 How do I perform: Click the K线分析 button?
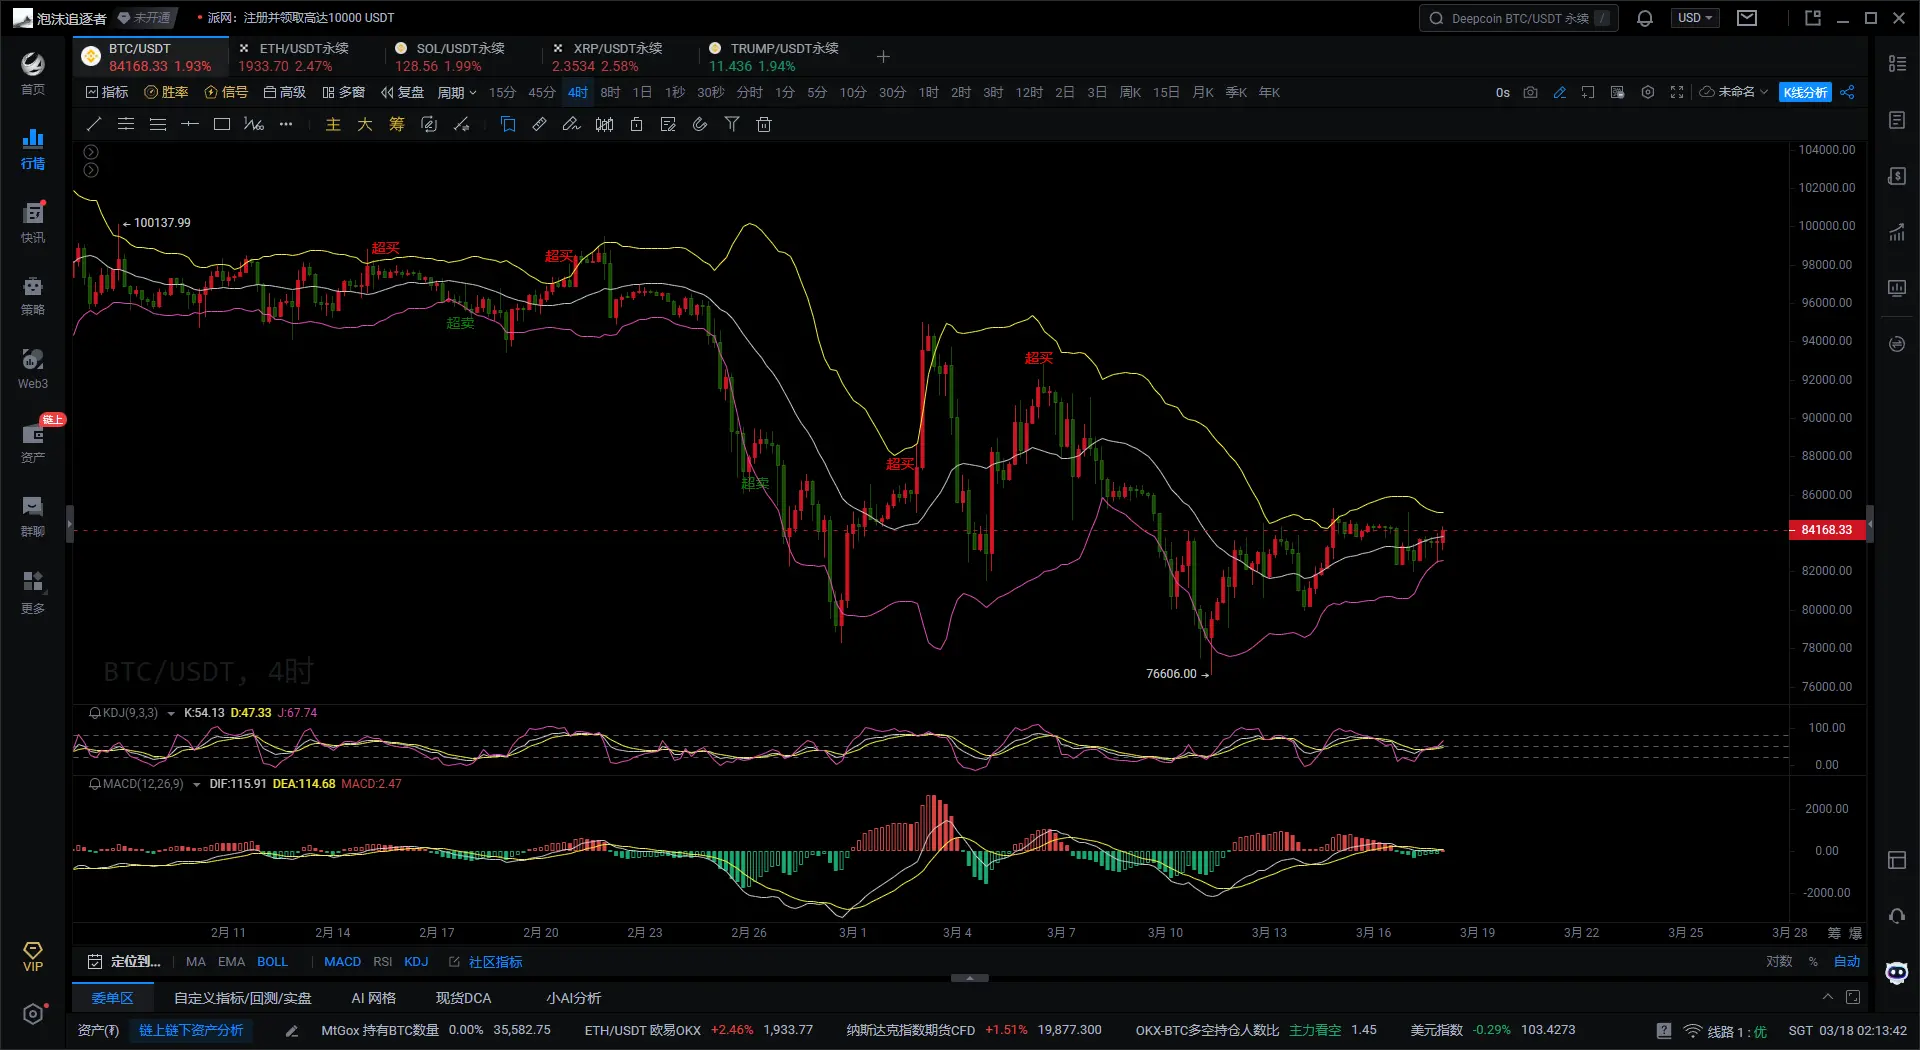coord(1805,92)
